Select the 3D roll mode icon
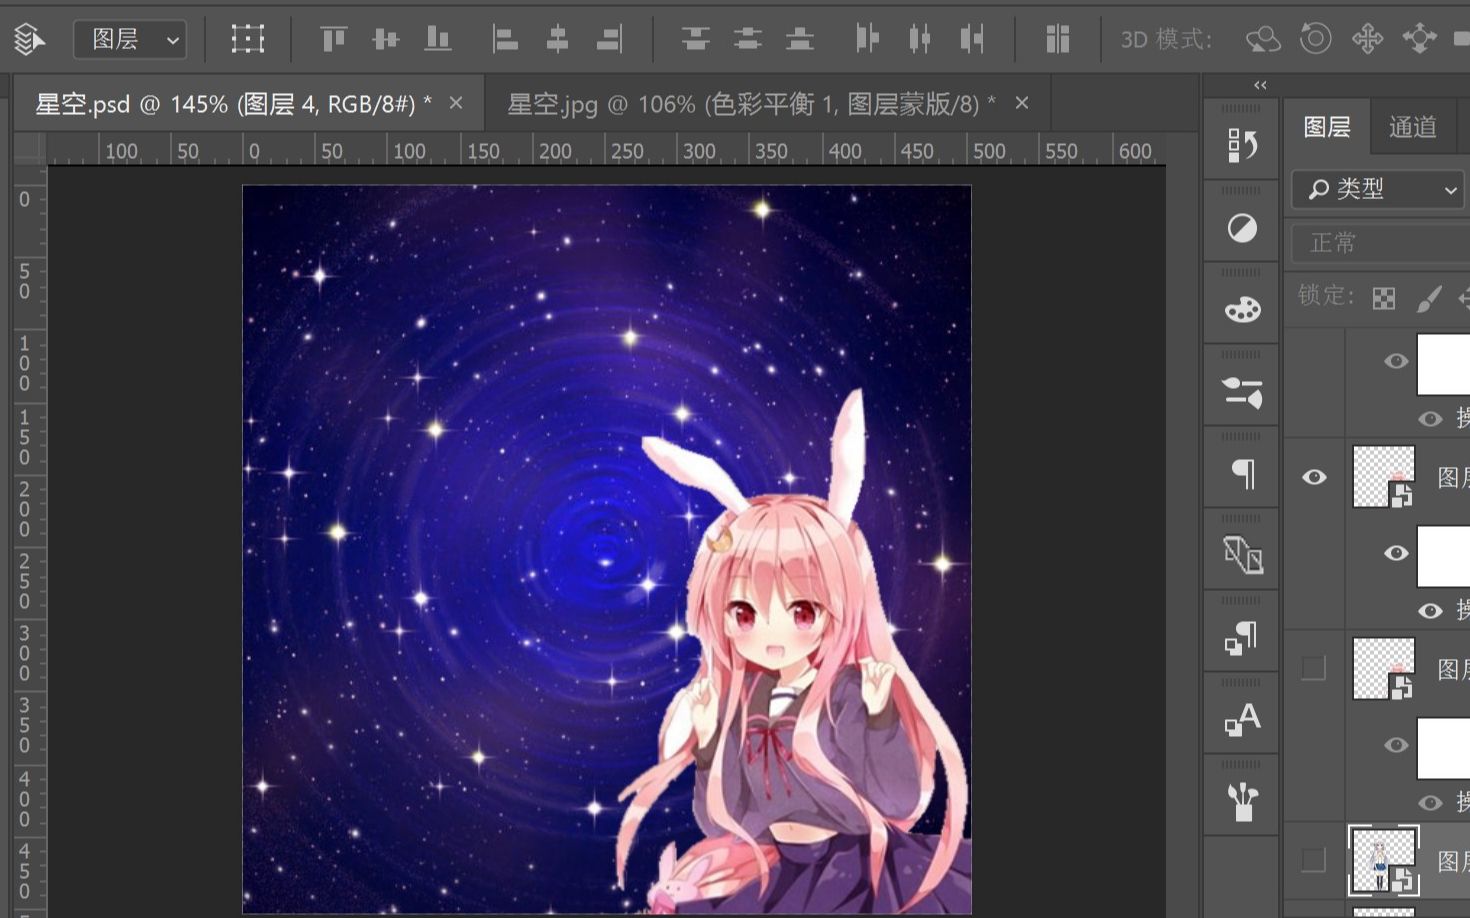The width and height of the screenshot is (1470, 918). tap(1315, 39)
